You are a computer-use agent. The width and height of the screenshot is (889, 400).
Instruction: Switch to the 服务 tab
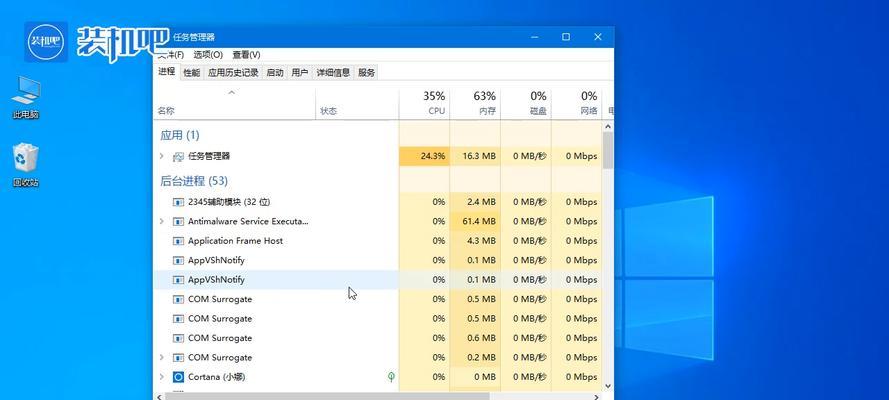coord(367,73)
